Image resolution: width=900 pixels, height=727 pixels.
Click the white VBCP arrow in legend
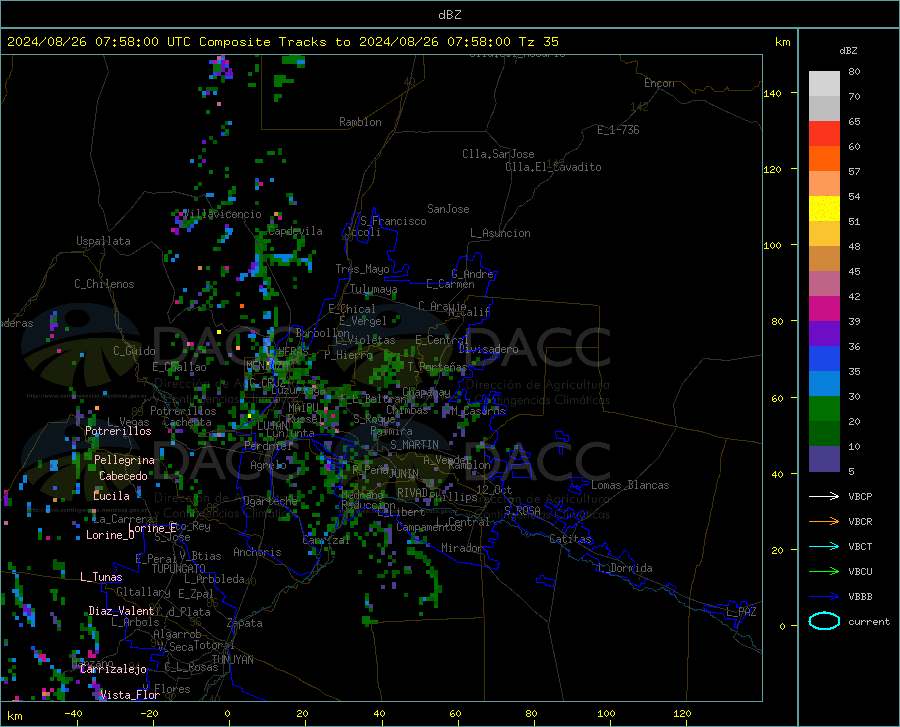[824, 496]
